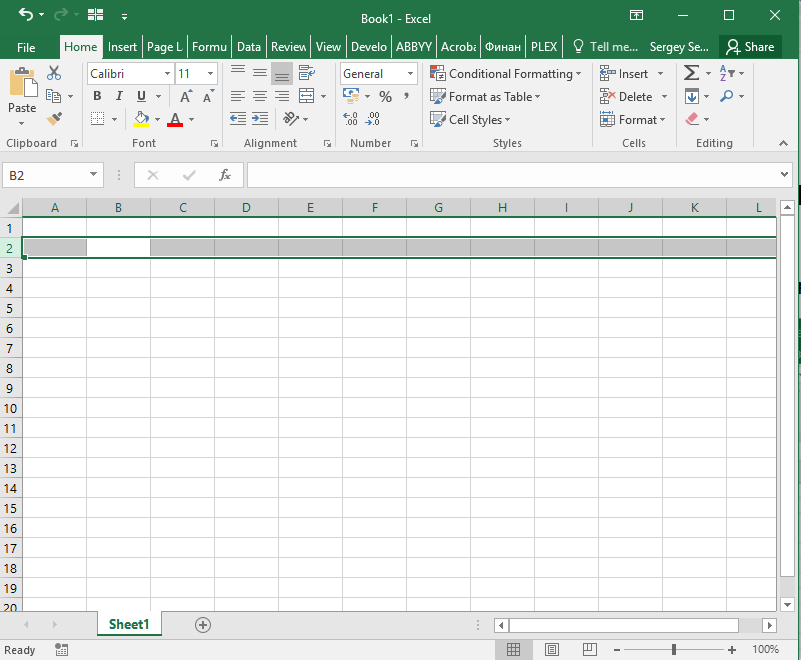
Task: Open the File tab
Action: [x=26, y=48]
